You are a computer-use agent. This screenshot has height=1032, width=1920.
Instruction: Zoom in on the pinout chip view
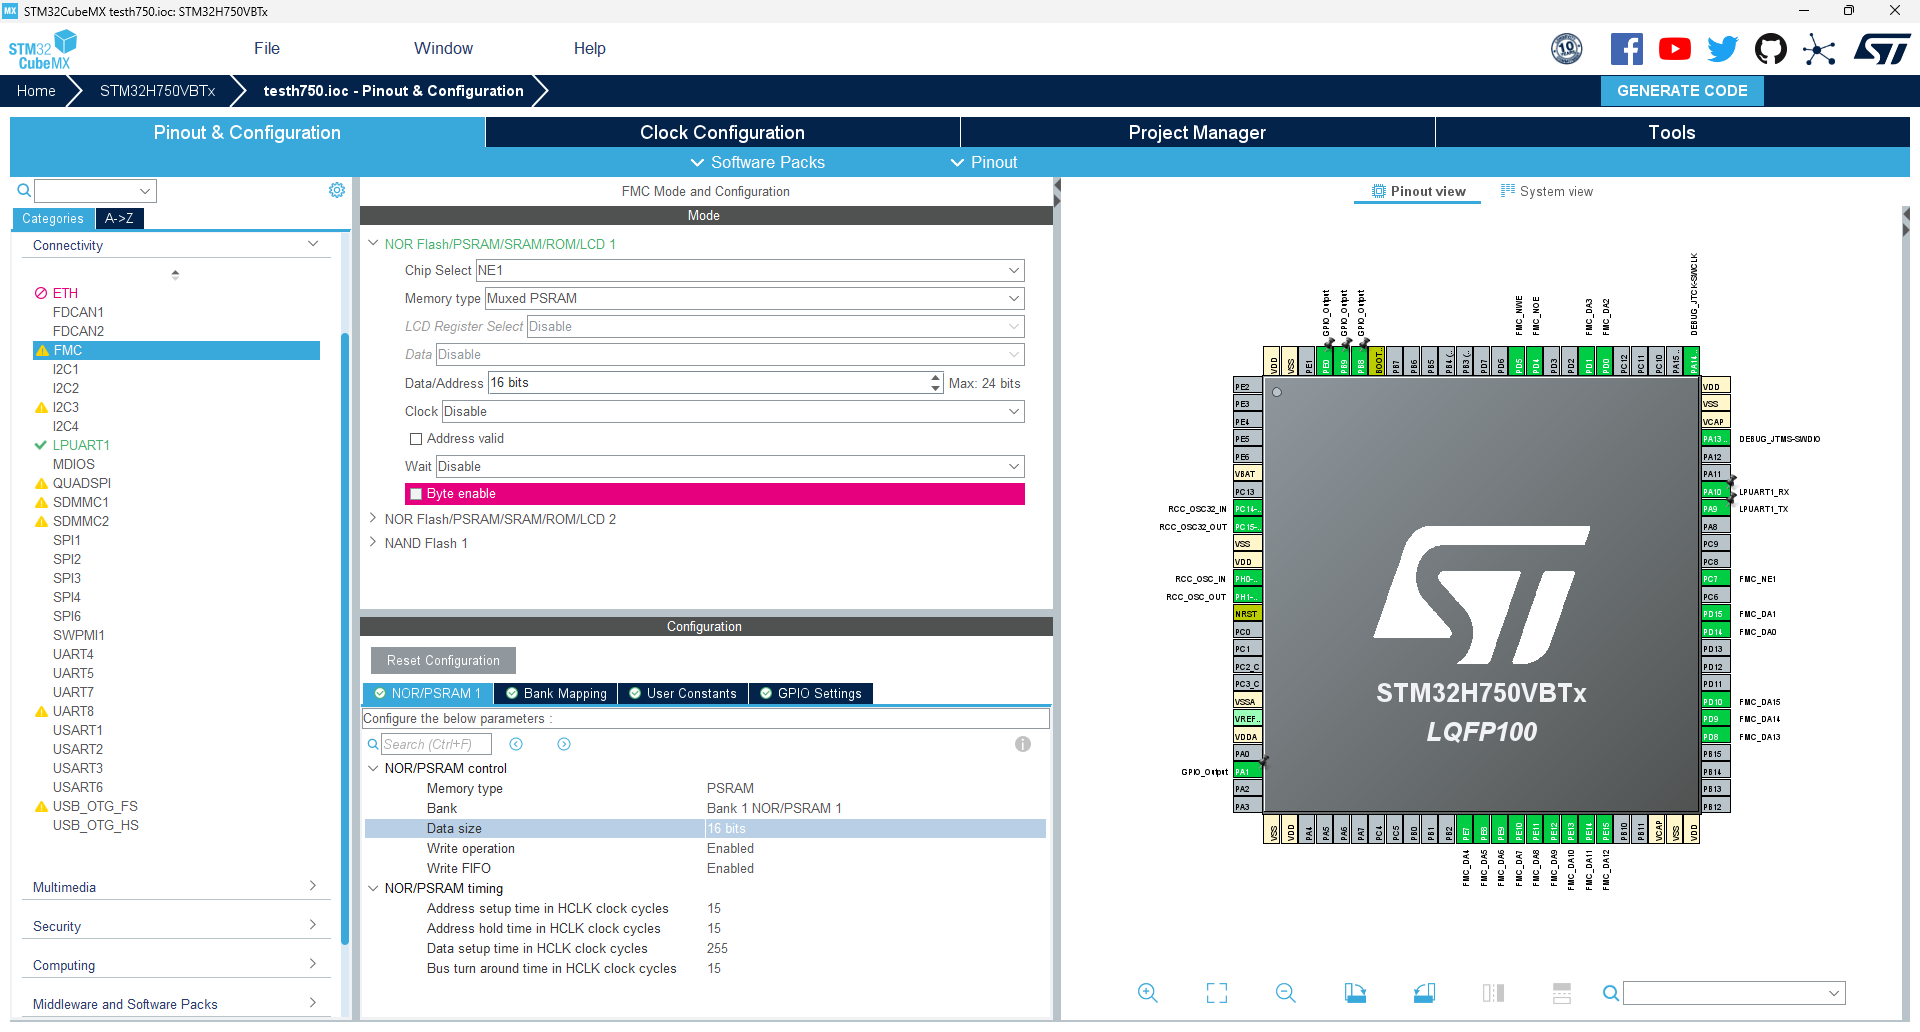(x=1148, y=993)
